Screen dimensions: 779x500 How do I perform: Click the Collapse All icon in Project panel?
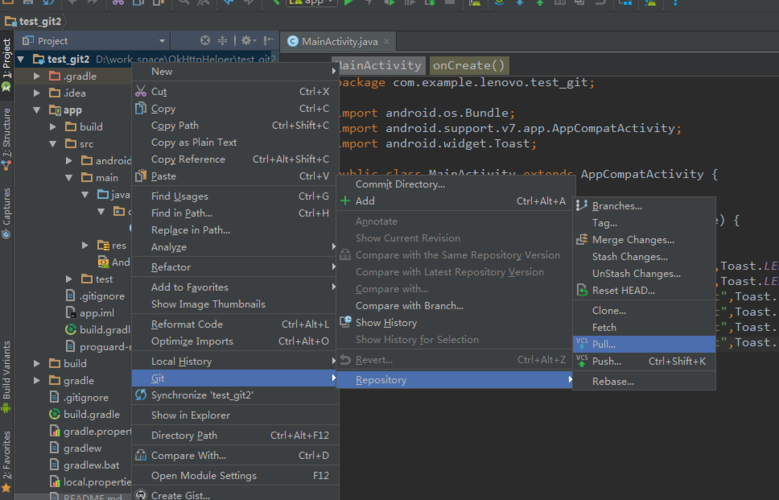pyautogui.click(x=222, y=41)
